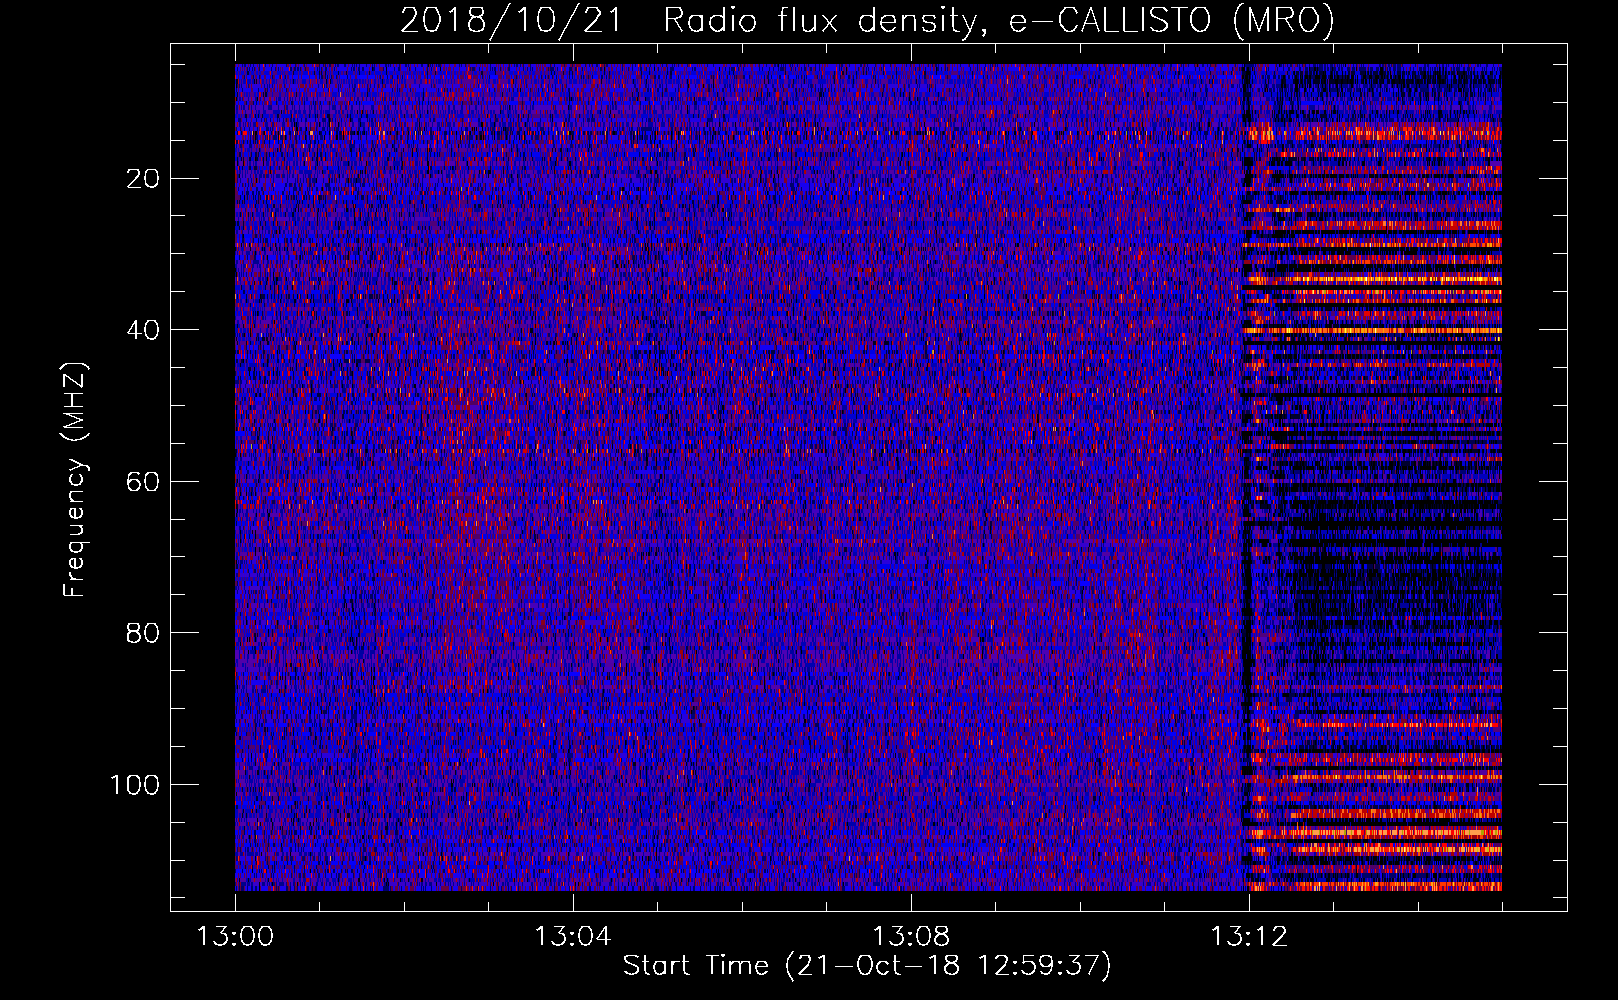Click the "13:04" time tick label
Viewport: 1618px width, 1000px height.
pyautogui.click(x=573, y=937)
